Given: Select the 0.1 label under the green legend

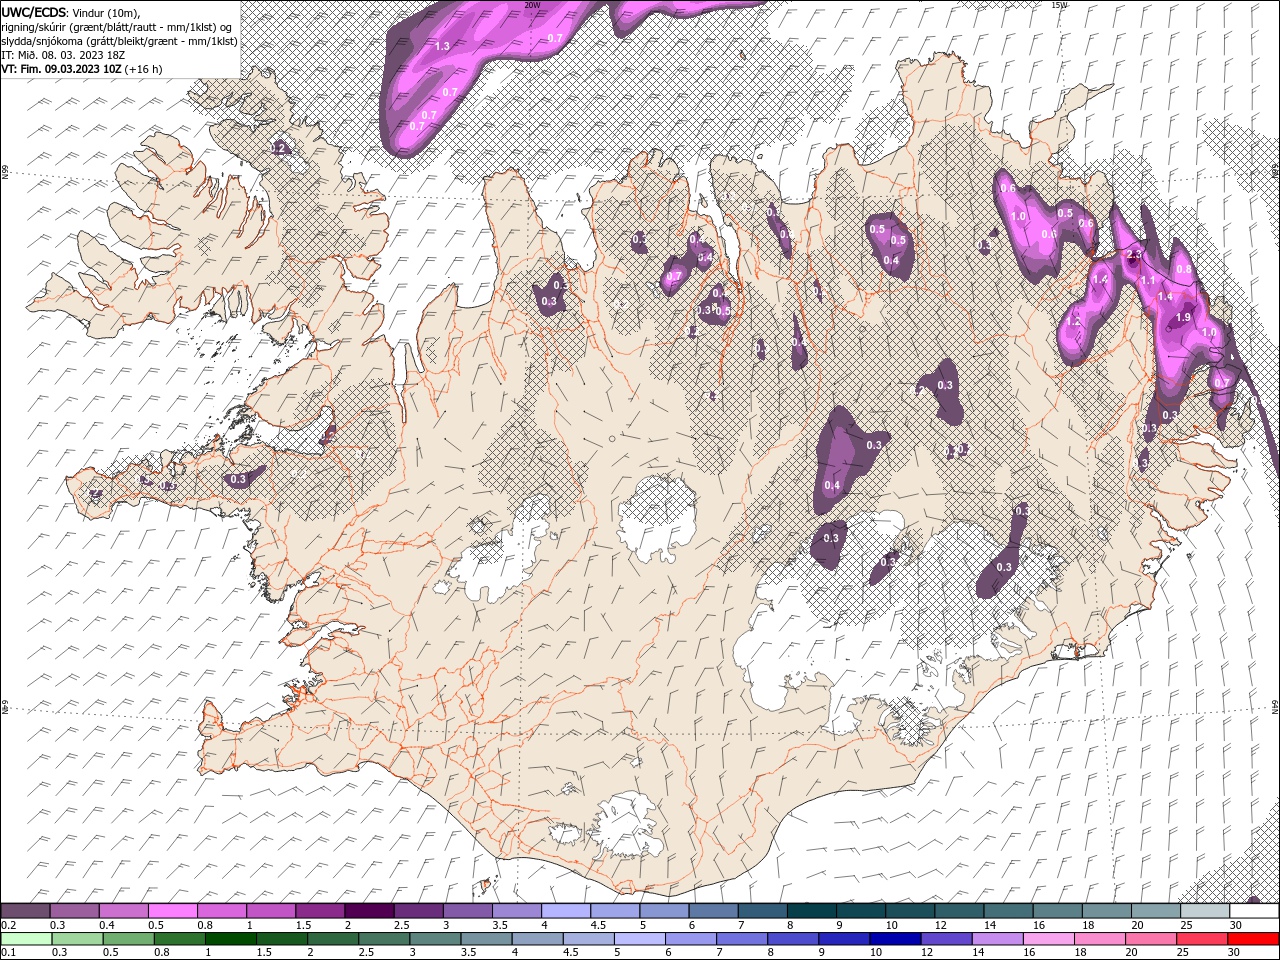Looking at the screenshot, I should tap(8, 953).
